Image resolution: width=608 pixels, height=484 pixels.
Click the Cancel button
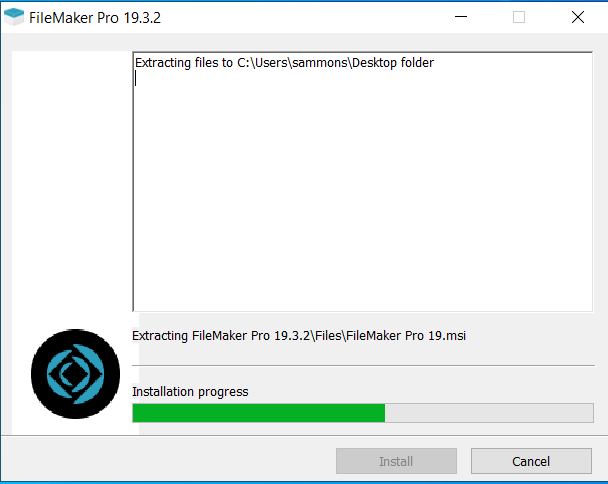click(x=531, y=461)
